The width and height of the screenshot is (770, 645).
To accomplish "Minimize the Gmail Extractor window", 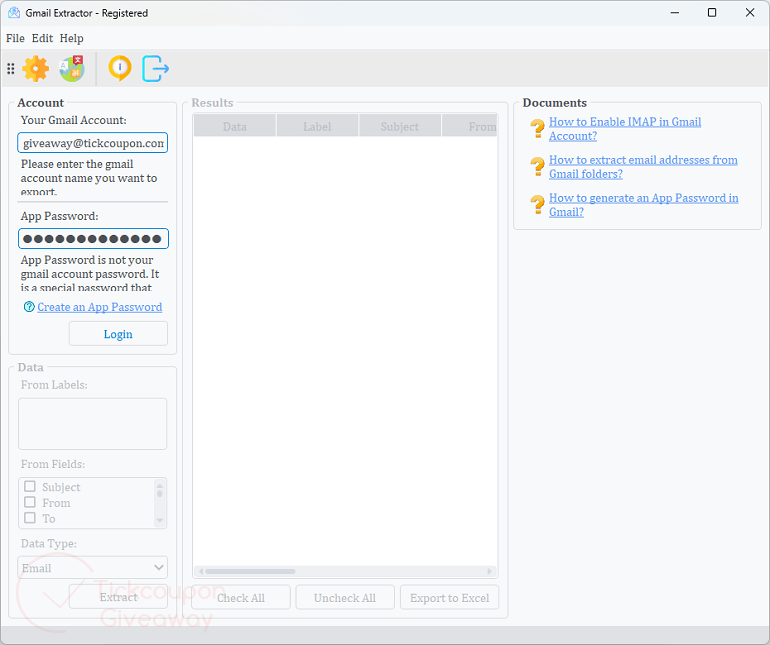I will coord(675,13).
